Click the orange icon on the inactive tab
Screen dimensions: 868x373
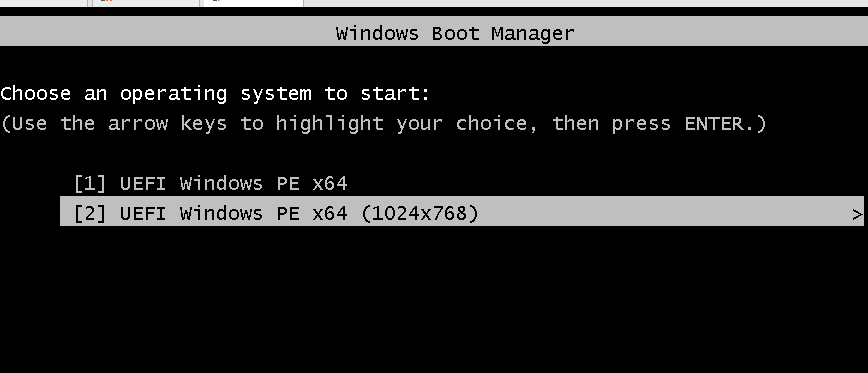(107, 1)
